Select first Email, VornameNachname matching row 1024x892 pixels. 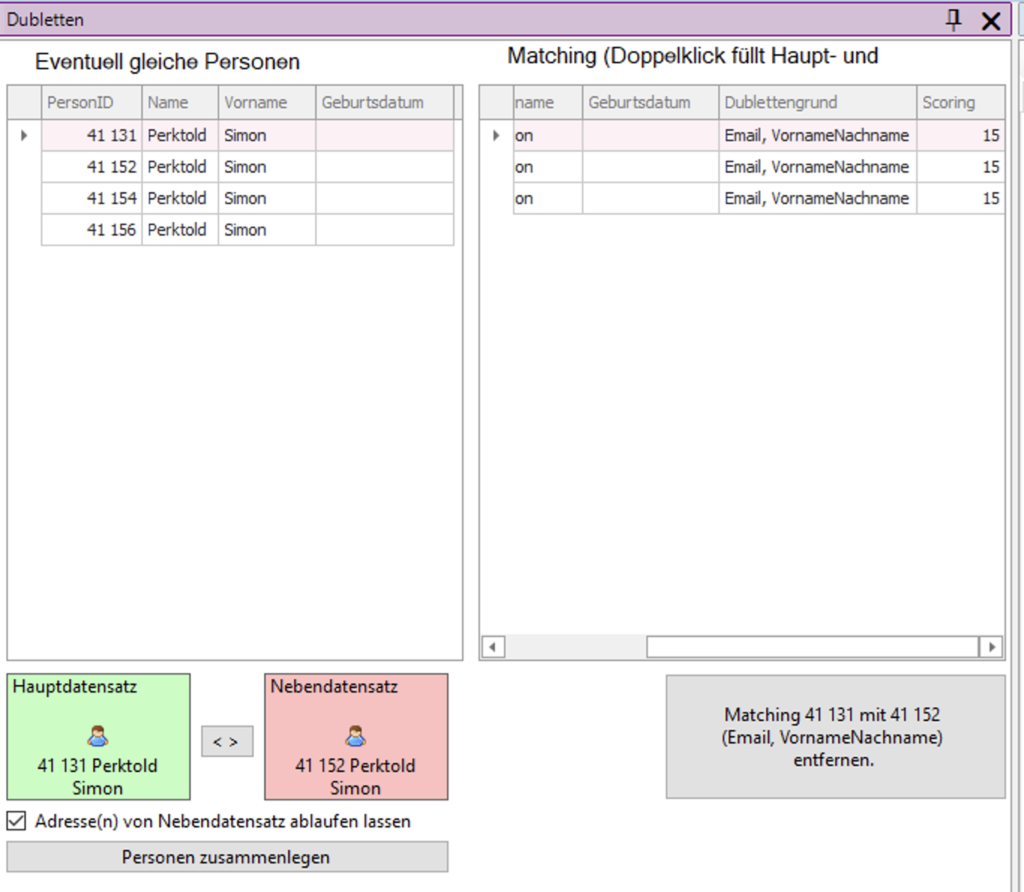click(x=760, y=135)
